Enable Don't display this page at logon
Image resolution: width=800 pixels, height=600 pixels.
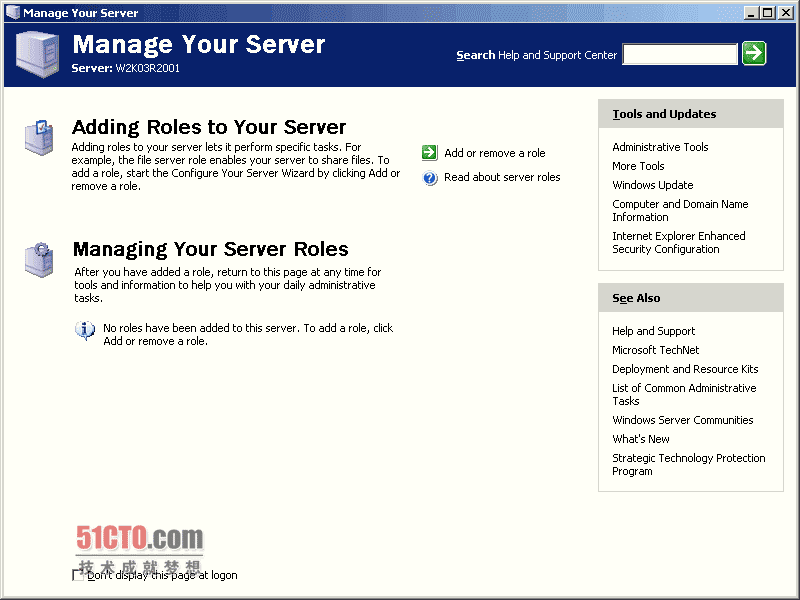pos(78,575)
